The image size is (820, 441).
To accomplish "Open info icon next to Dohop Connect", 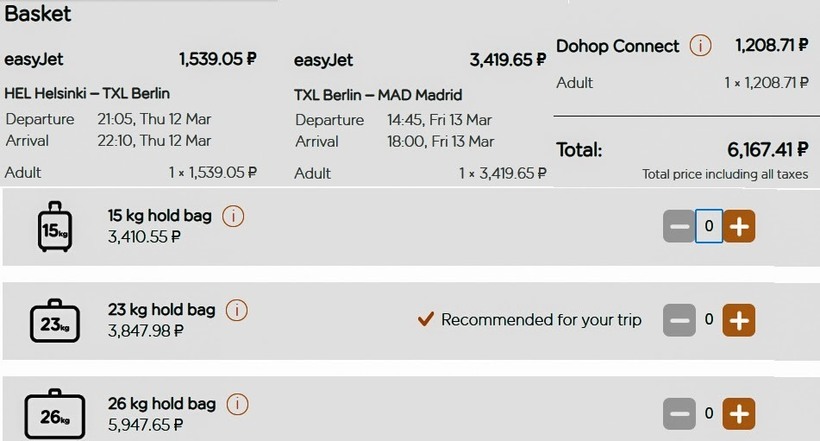I will coord(702,46).
